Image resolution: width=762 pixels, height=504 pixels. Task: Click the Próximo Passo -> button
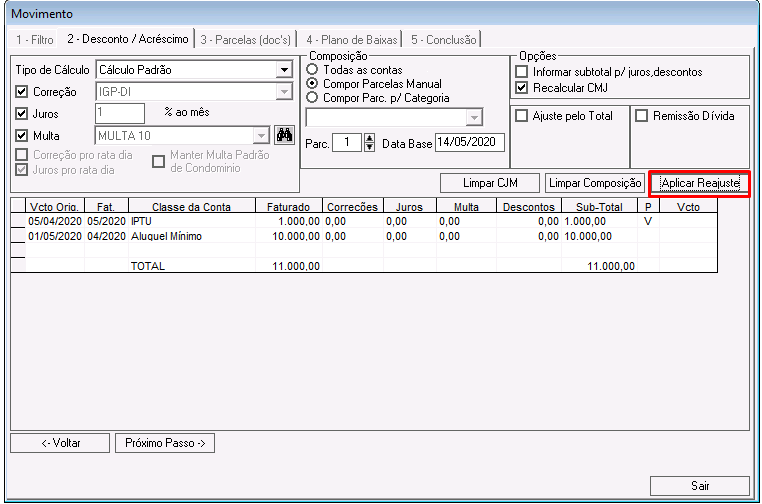tap(165, 443)
